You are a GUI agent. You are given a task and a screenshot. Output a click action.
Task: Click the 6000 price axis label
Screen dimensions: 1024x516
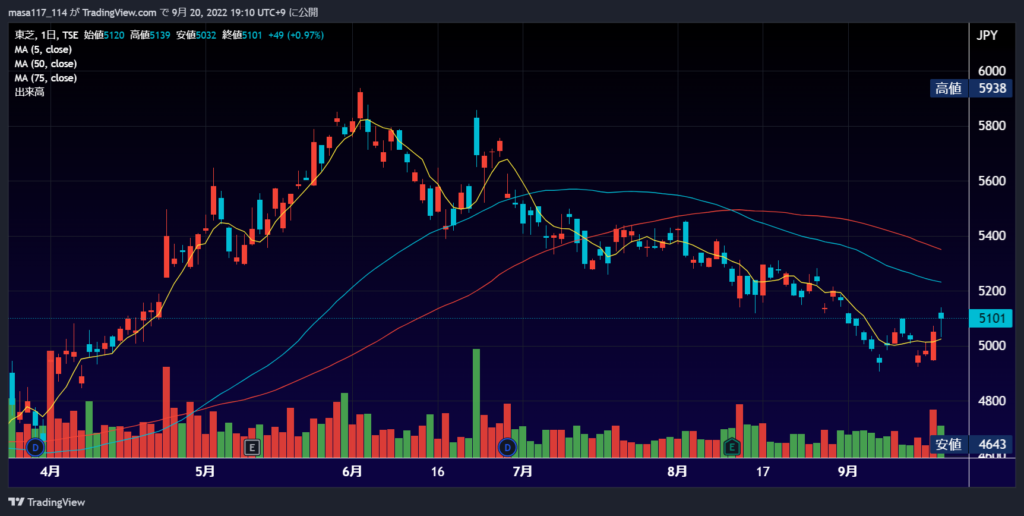(991, 71)
